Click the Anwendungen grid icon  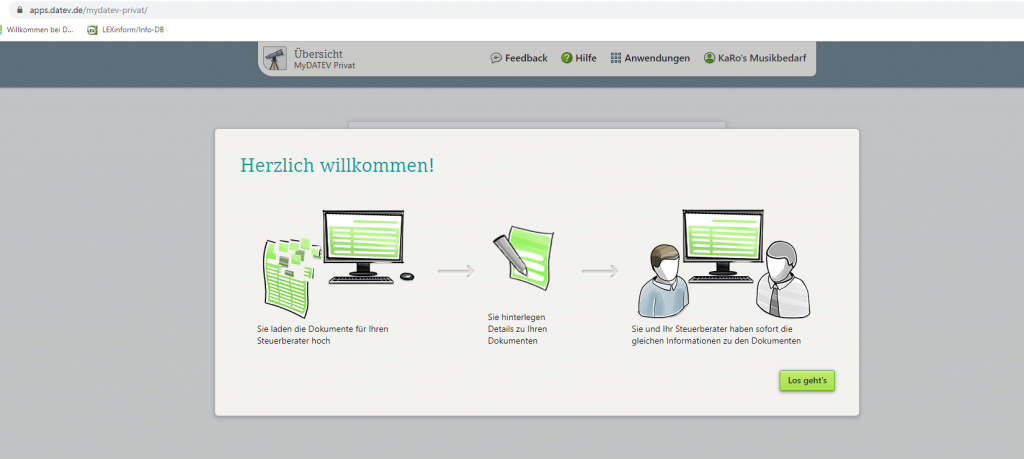(616, 58)
